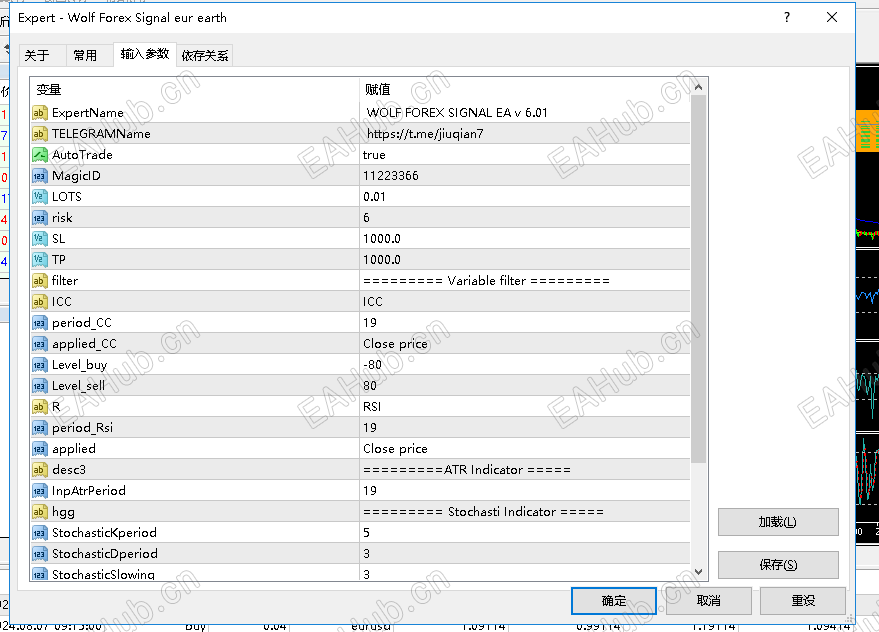Select the applied_CC value Close price

coord(395,344)
